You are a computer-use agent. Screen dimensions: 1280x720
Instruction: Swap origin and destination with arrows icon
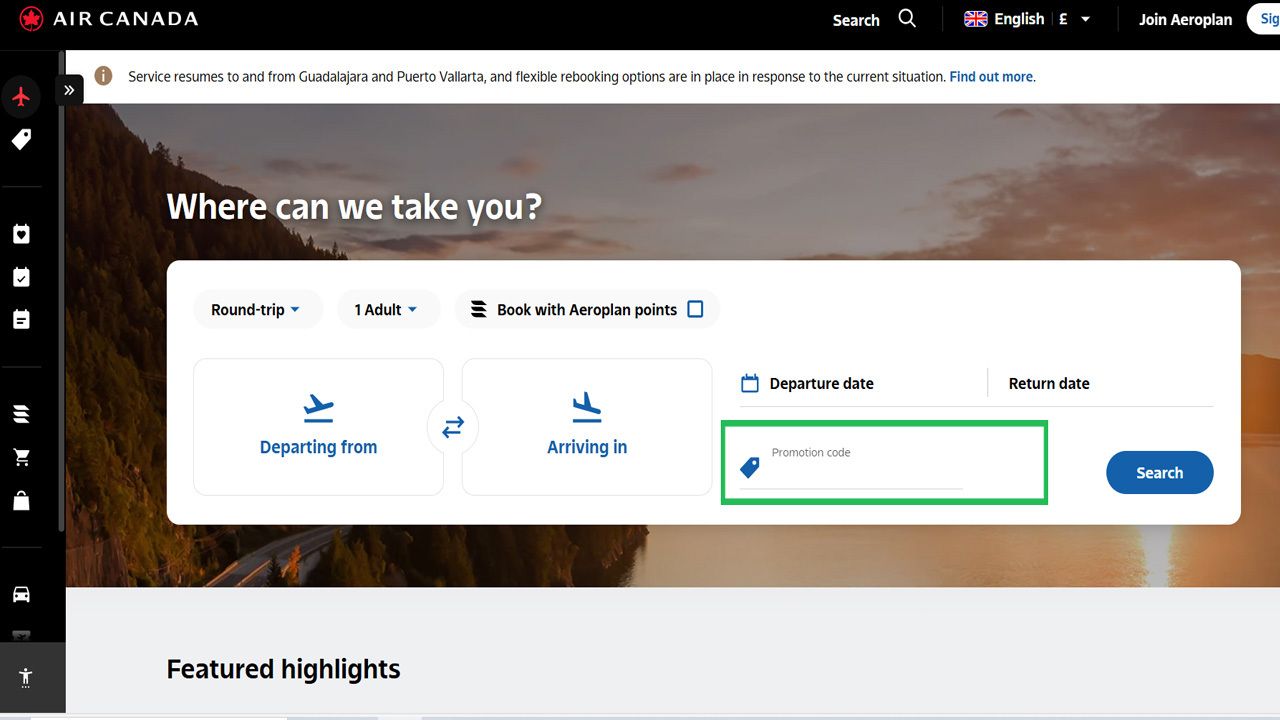point(452,426)
